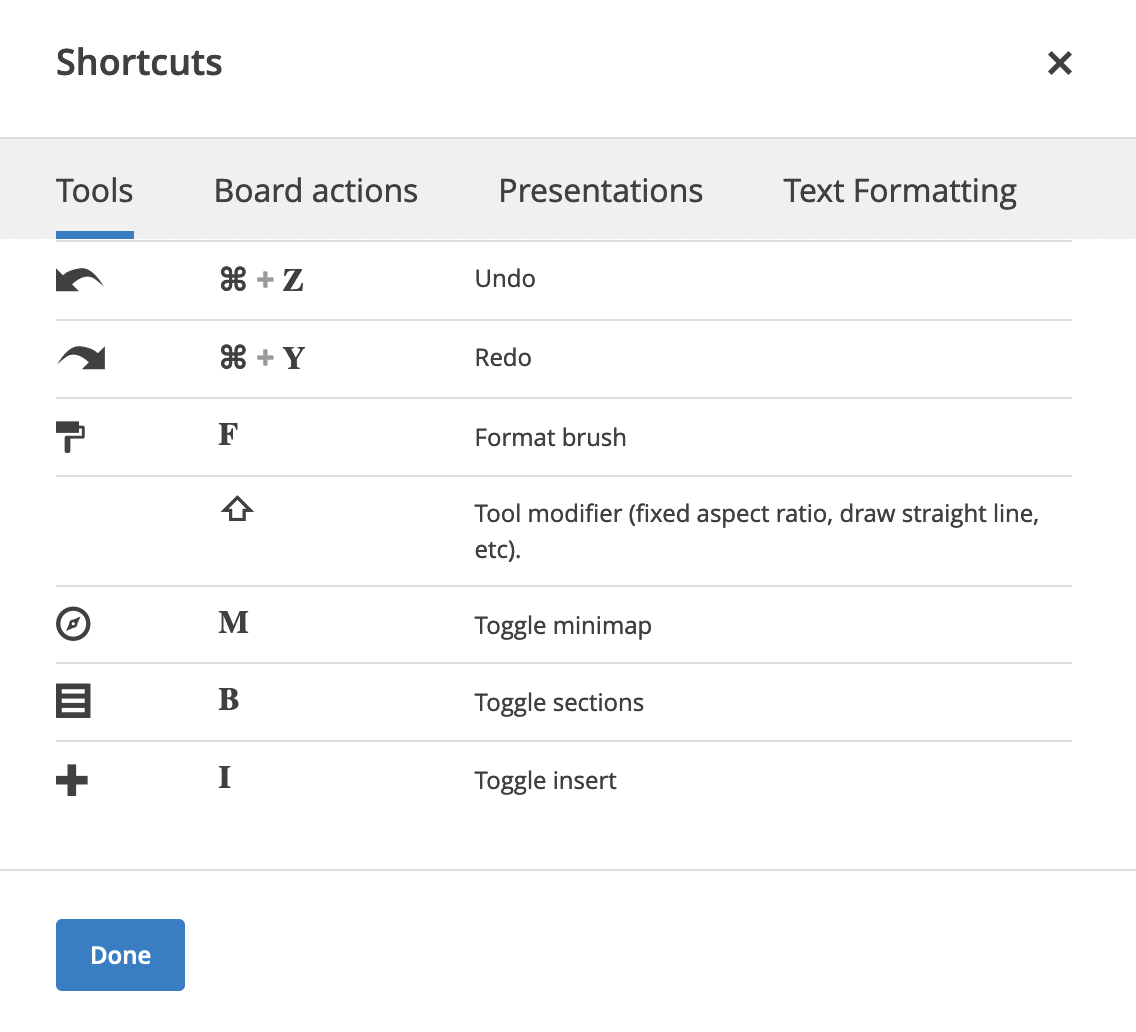The width and height of the screenshot is (1136, 1032).
Task: Click the Undo arrow icon
Action: click(80, 280)
